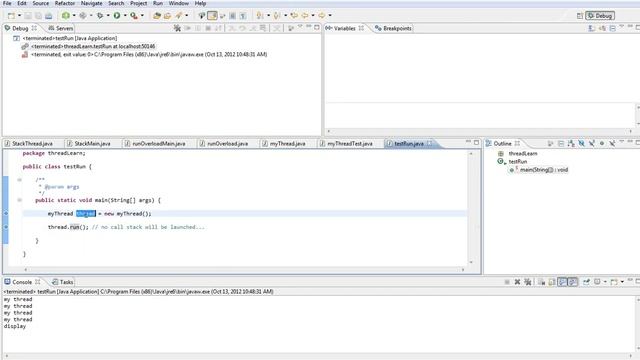Viewport: 640px width, 360px height.
Task: Click the Forward navigation arrow icon
Action: (x=322, y=16)
